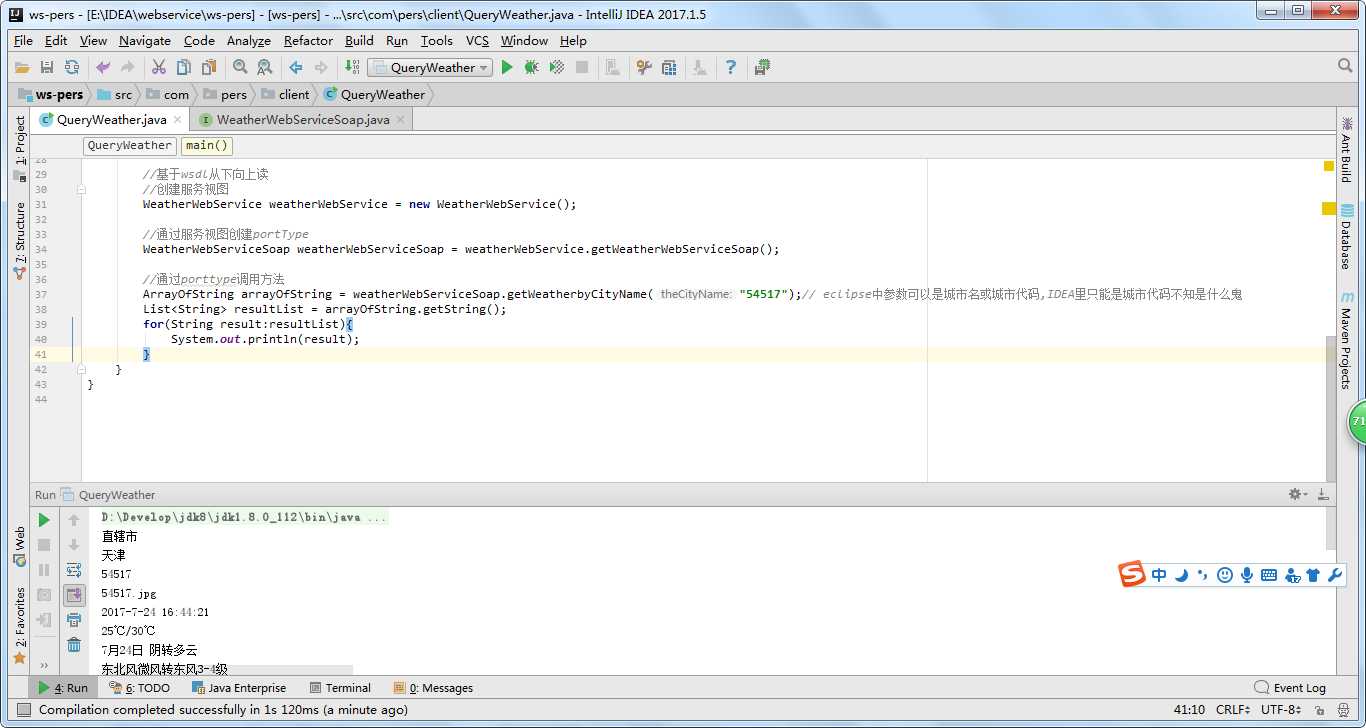
Task: Hide the Run tool window
Action: [1324, 494]
